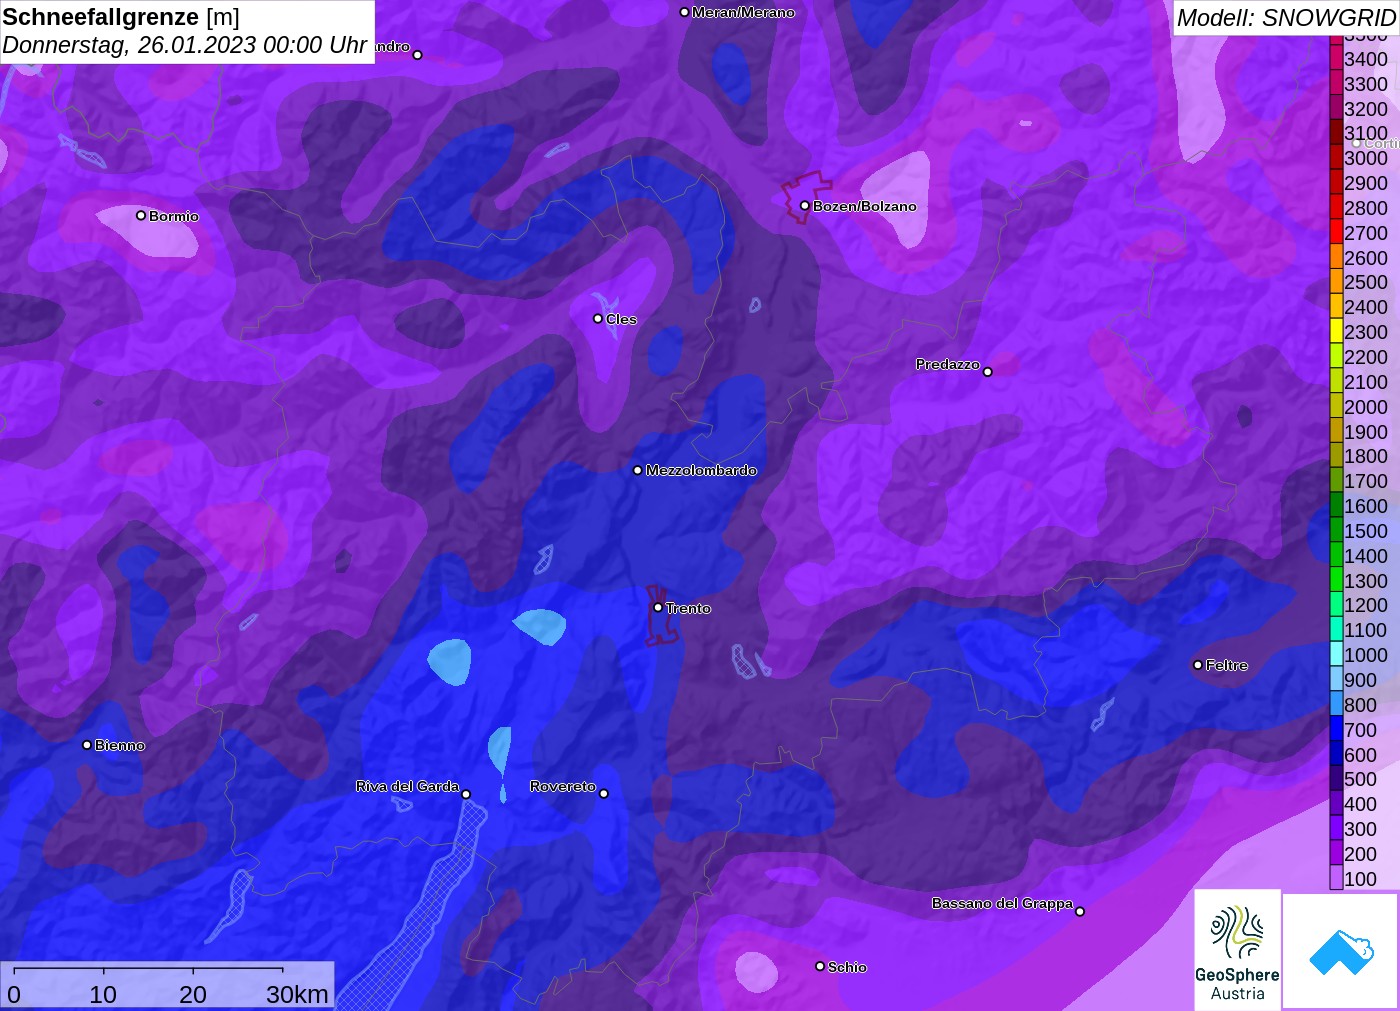Click the Schio map label
Viewport: 1400px width, 1011px height.
pos(847,967)
